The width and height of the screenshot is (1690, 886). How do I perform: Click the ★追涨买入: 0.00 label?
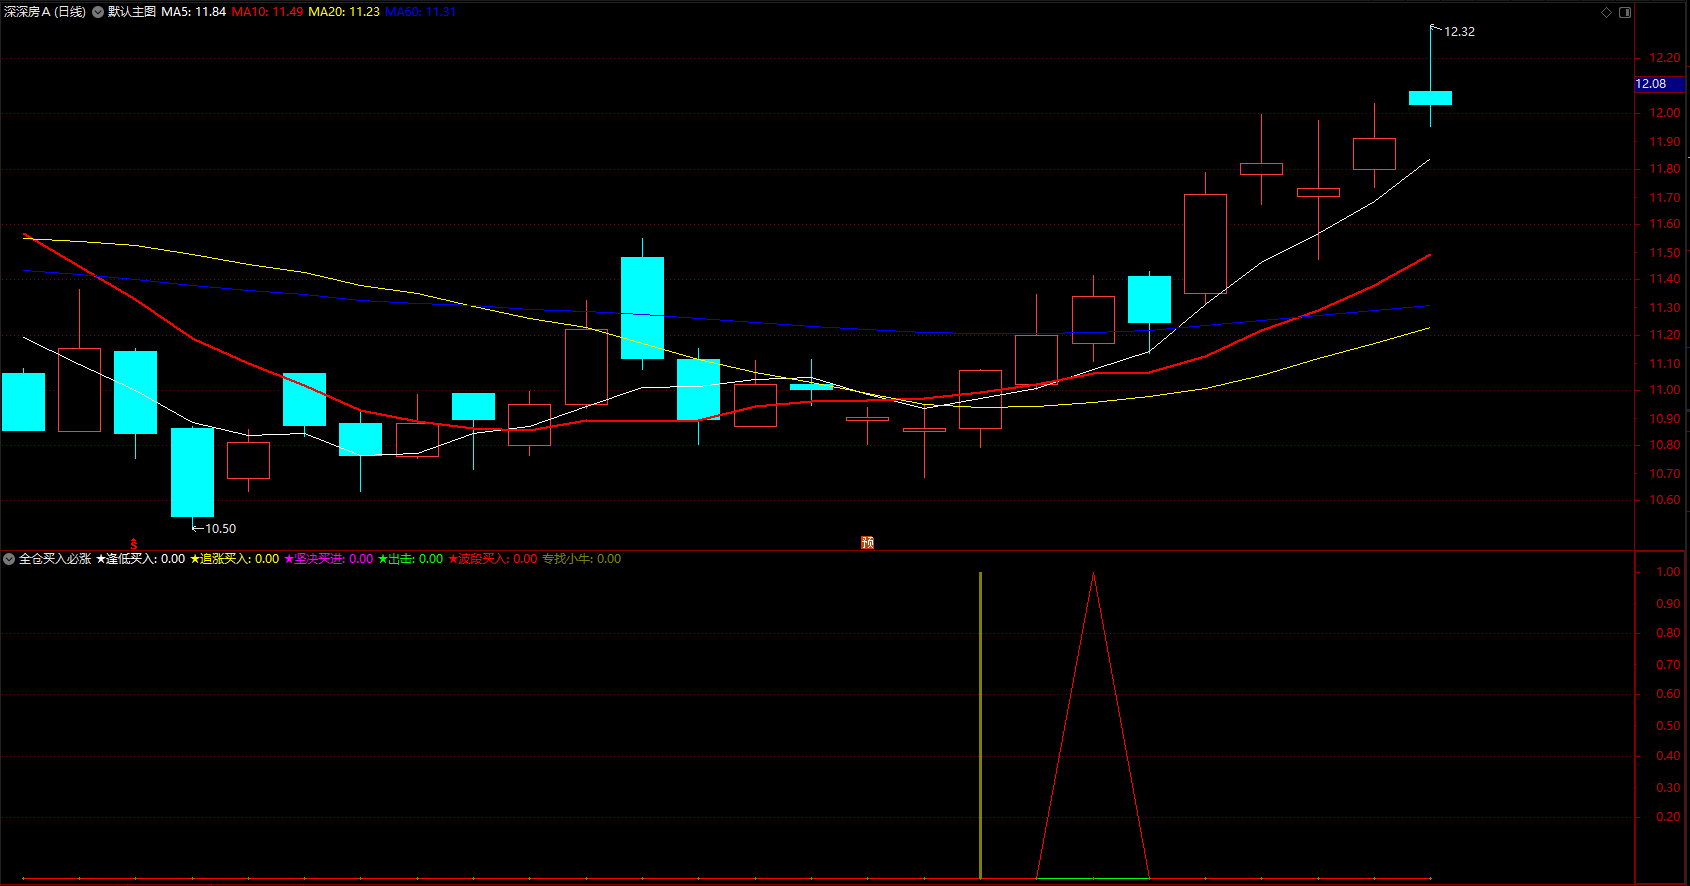click(234, 559)
